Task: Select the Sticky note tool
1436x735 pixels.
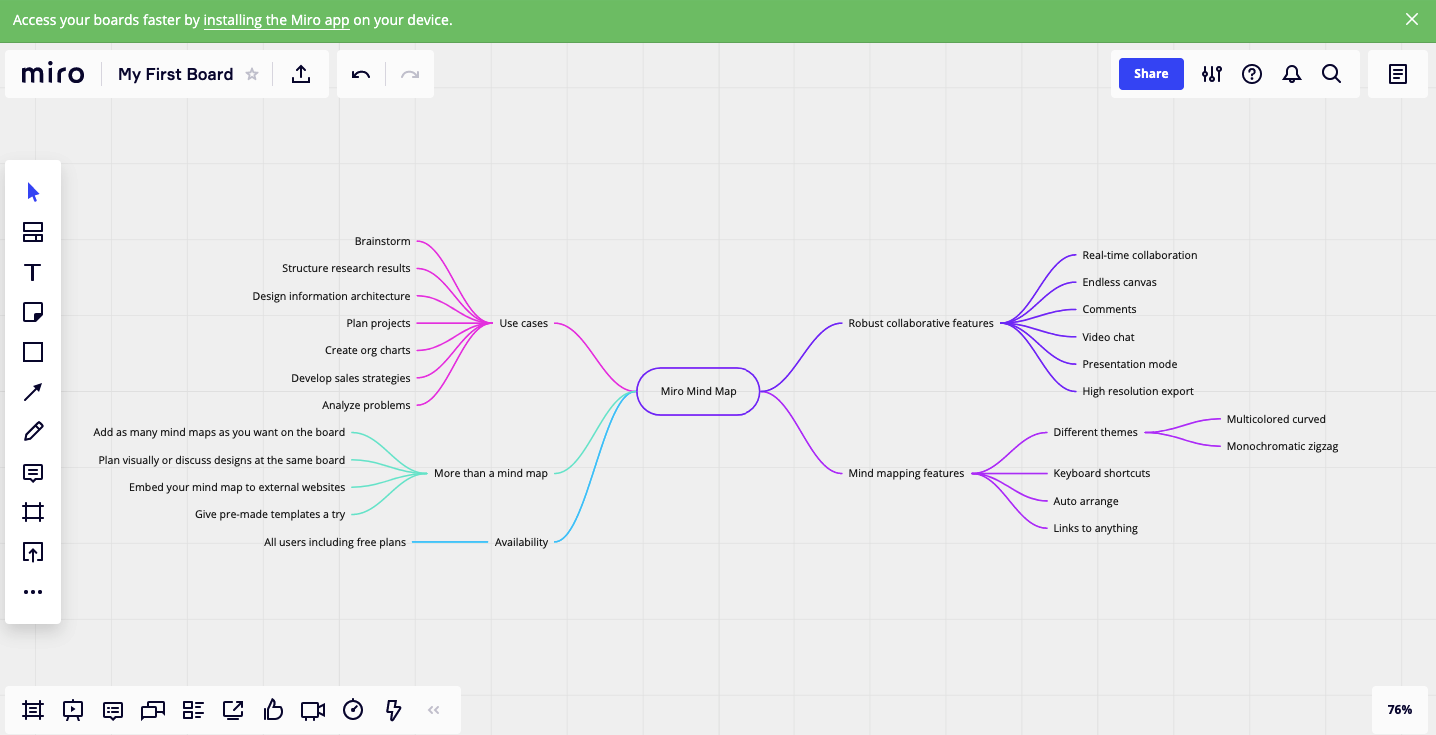Action: pos(33,312)
